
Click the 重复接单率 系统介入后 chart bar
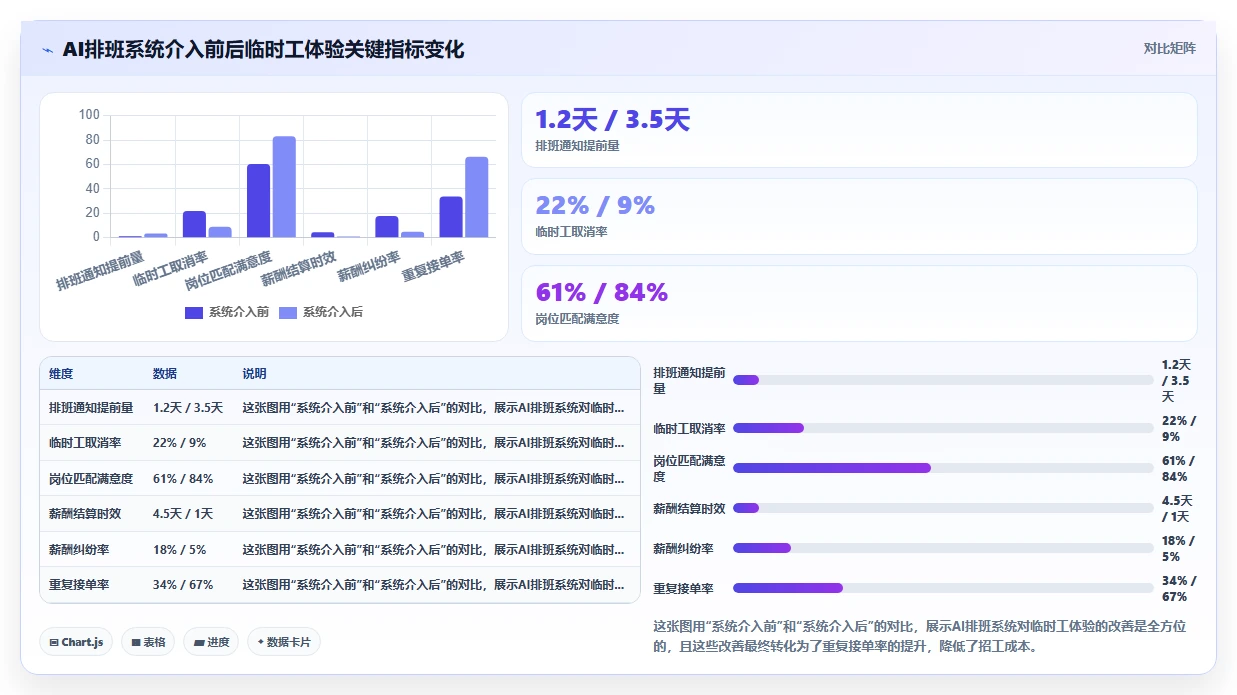tap(476, 197)
